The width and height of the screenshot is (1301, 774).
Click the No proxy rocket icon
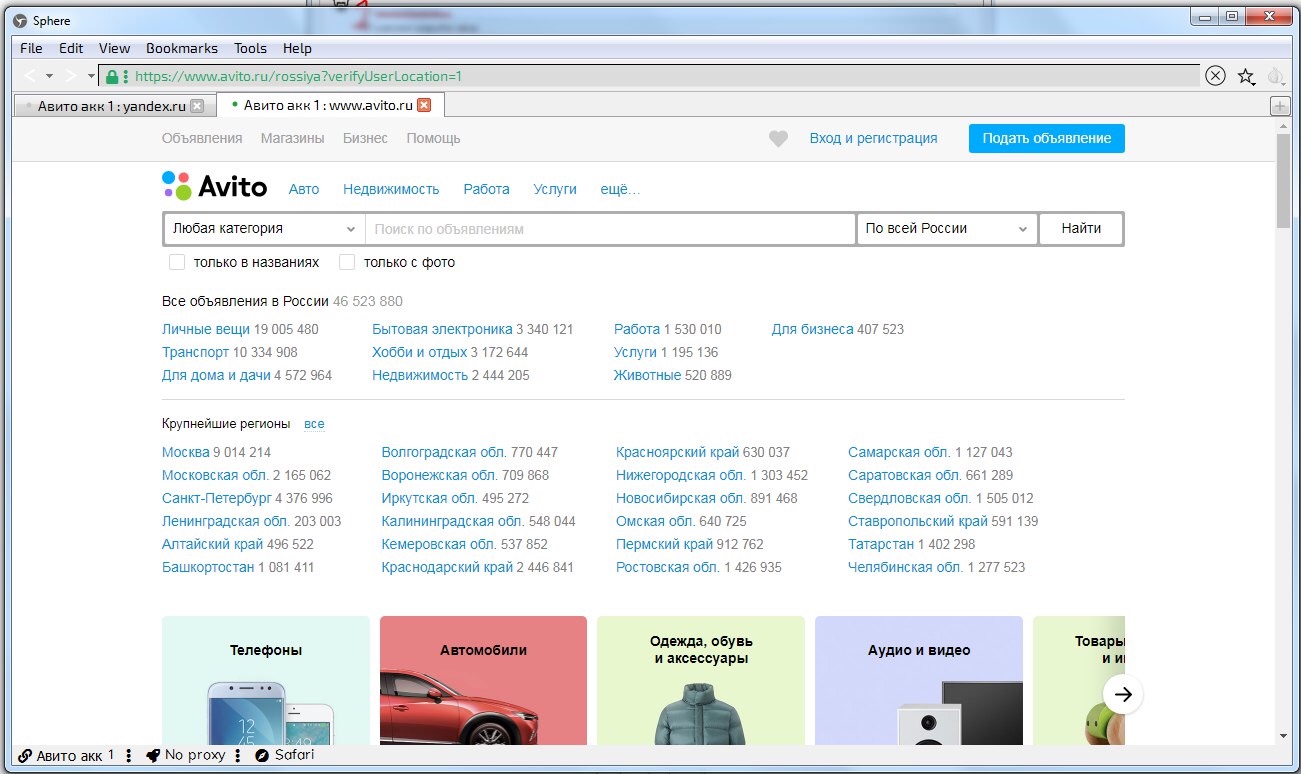[153, 755]
